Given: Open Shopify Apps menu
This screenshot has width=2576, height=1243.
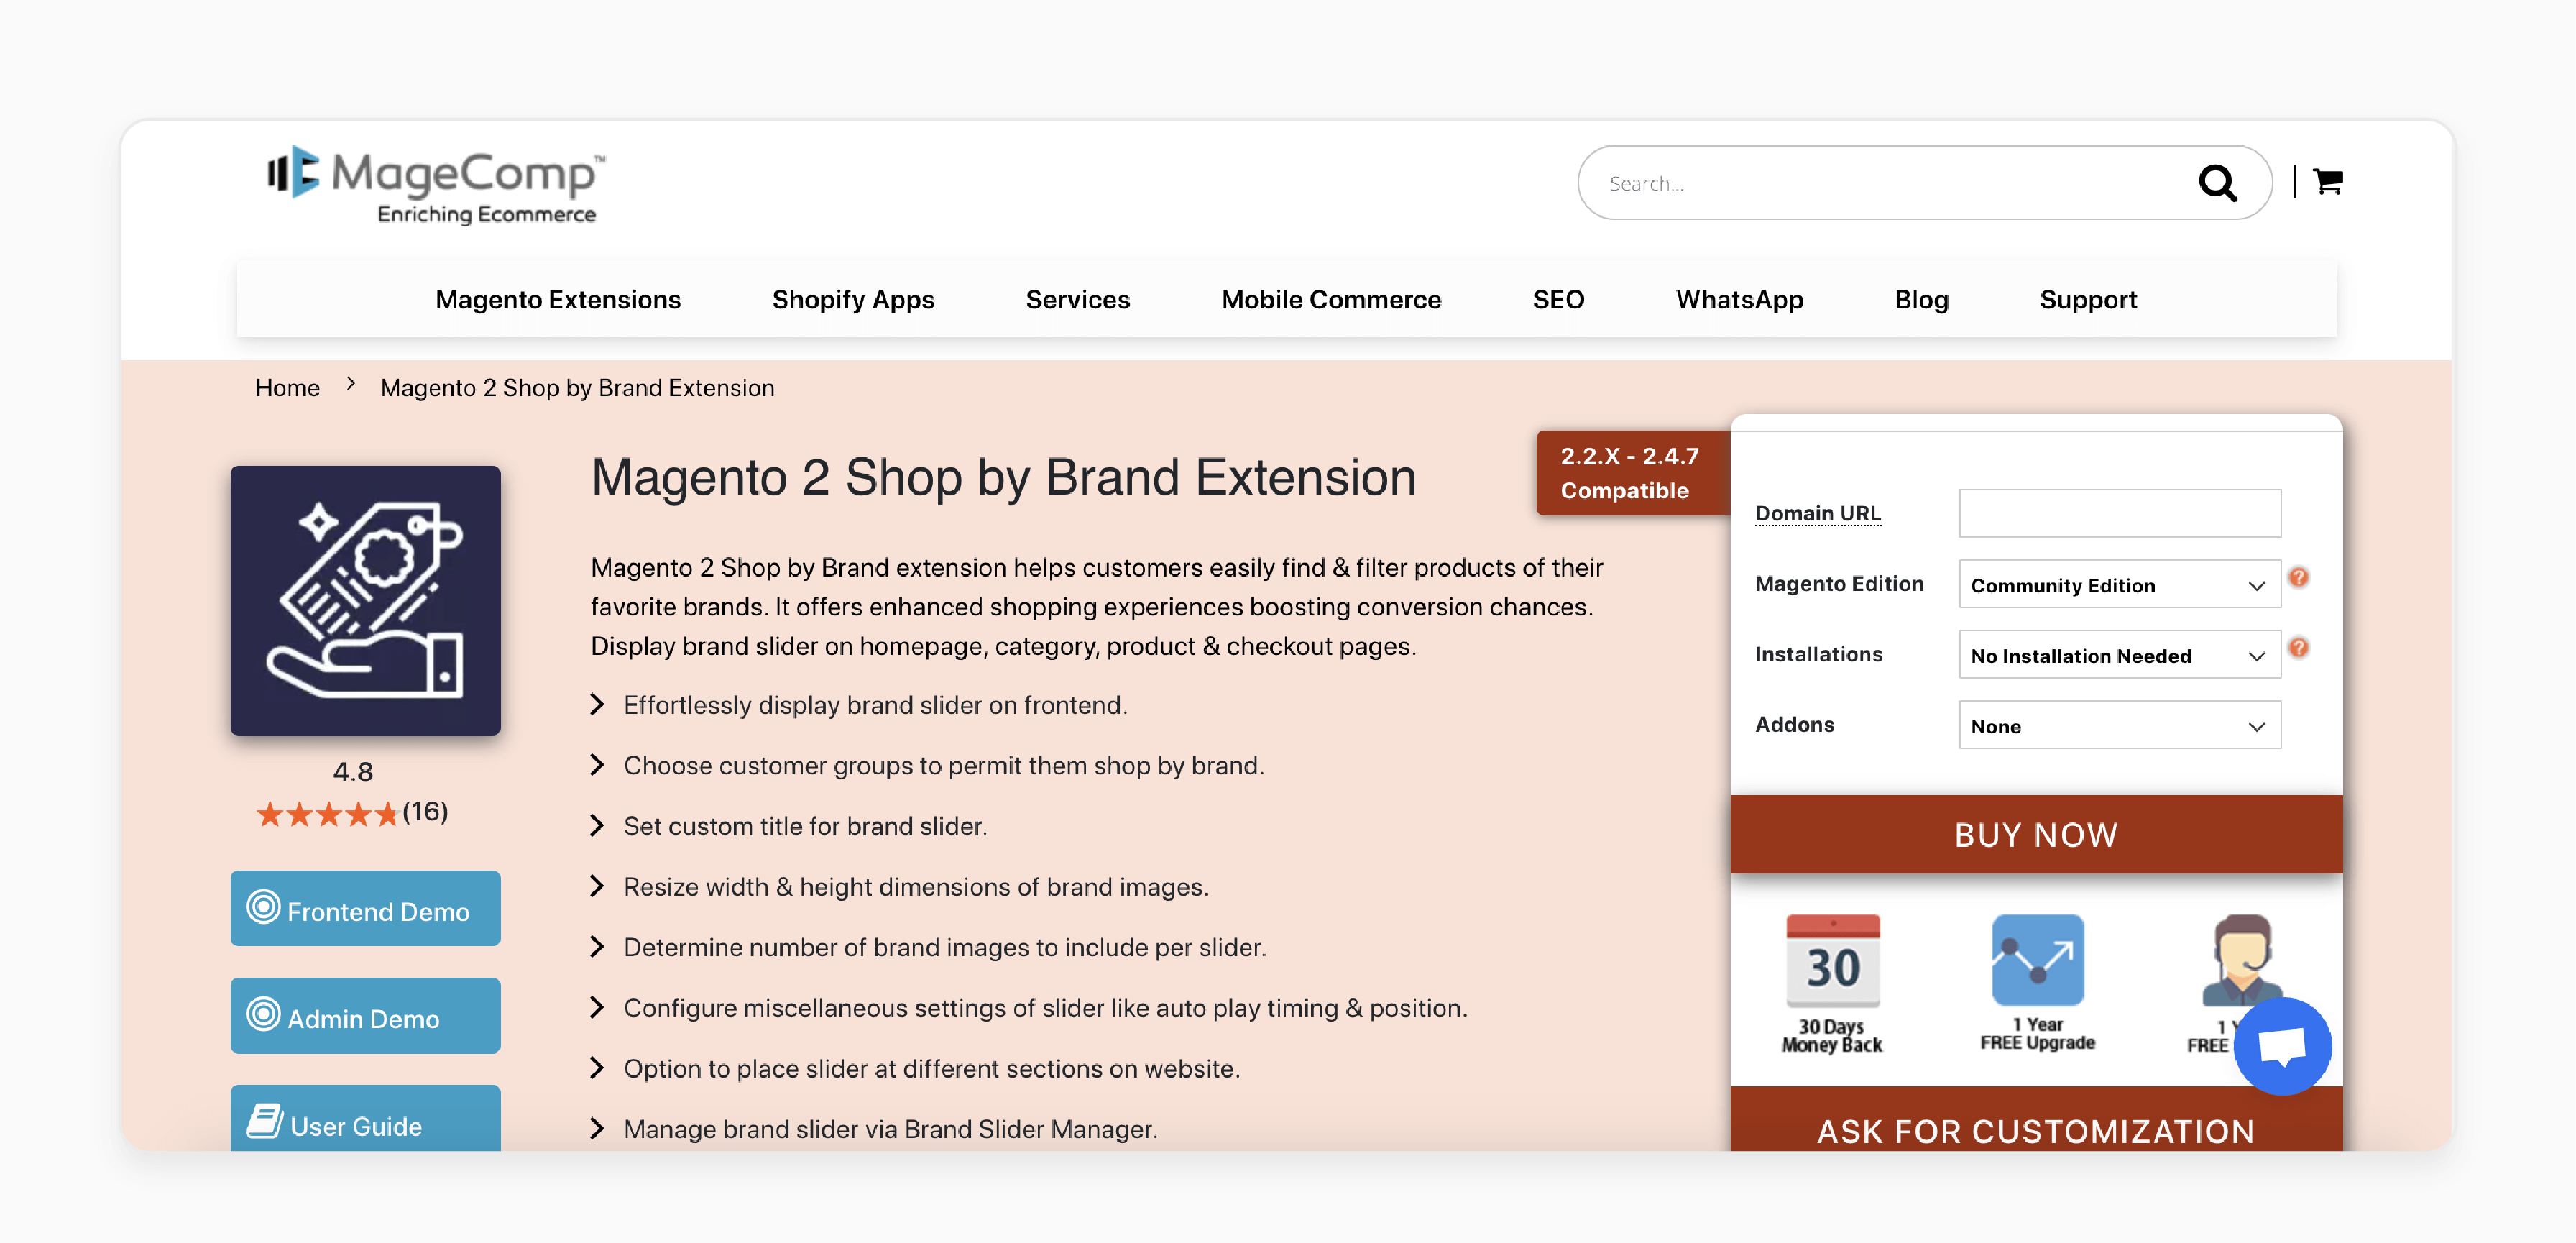Looking at the screenshot, I should [x=853, y=299].
